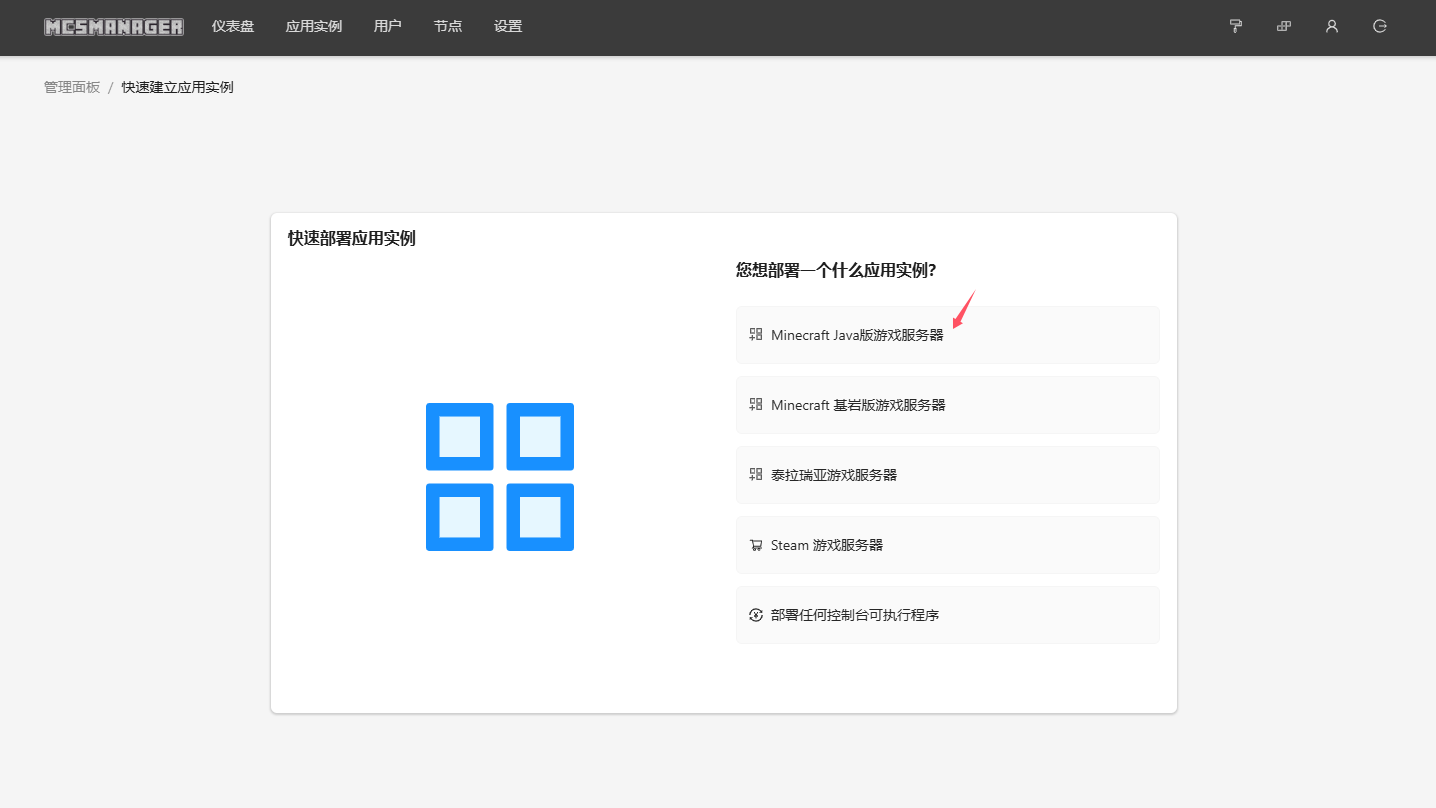Click the icon beside 部署任何控制台可执行程序
This screenshot has width=1436, height=808.
tap(756, 615)
